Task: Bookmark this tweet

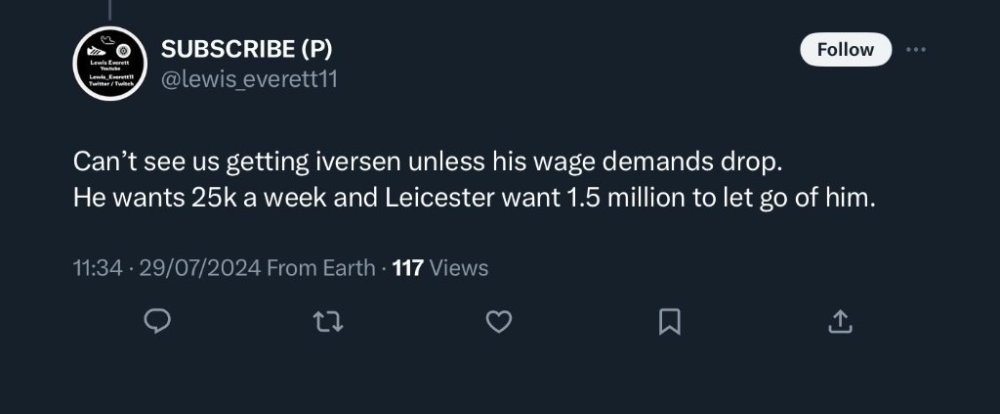Action: point(670,322)
